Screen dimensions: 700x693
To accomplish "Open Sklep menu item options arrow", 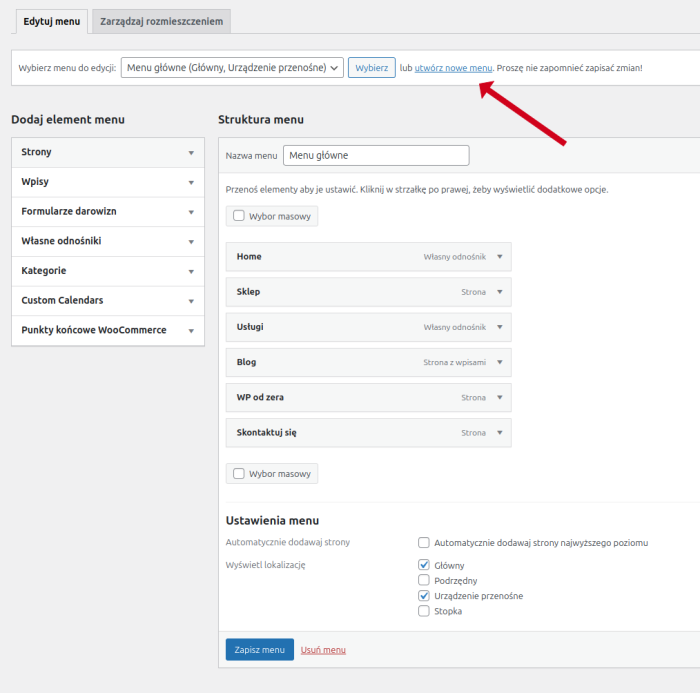I will pyautogui.click(x=499, y=292).
